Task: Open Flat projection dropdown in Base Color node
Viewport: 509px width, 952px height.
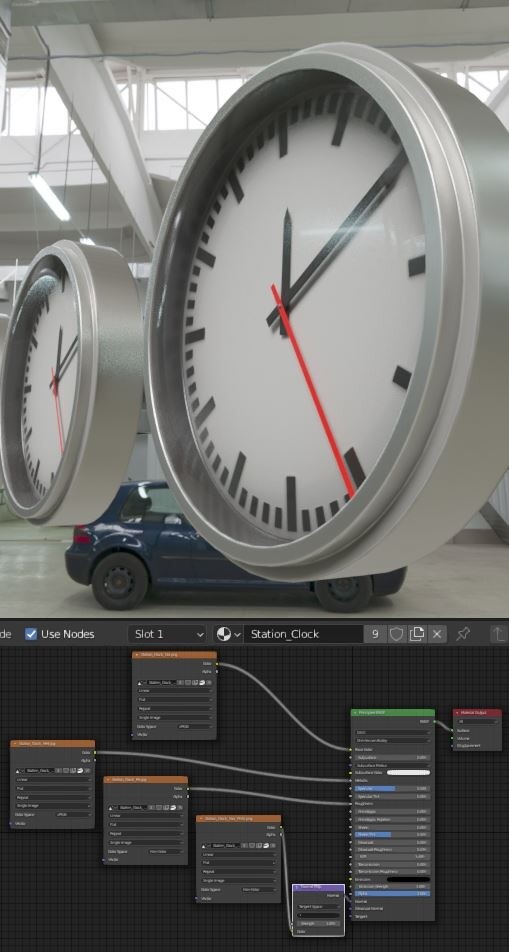Action: [x=175, y=699]
